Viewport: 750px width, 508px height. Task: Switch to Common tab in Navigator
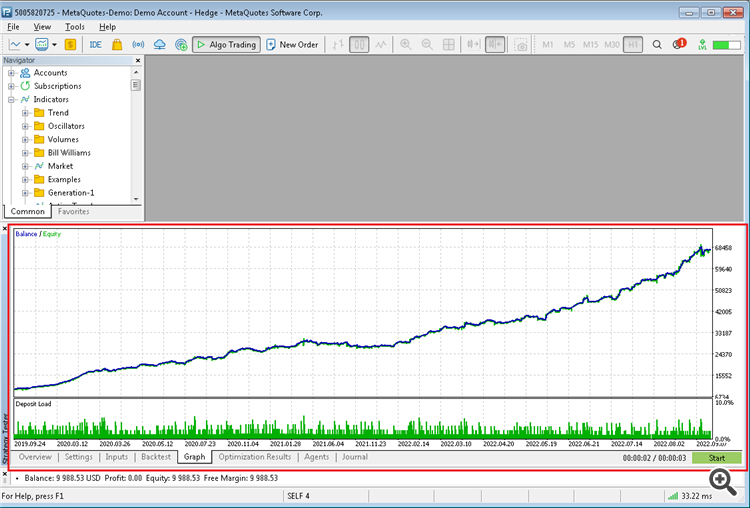[27, 211]
